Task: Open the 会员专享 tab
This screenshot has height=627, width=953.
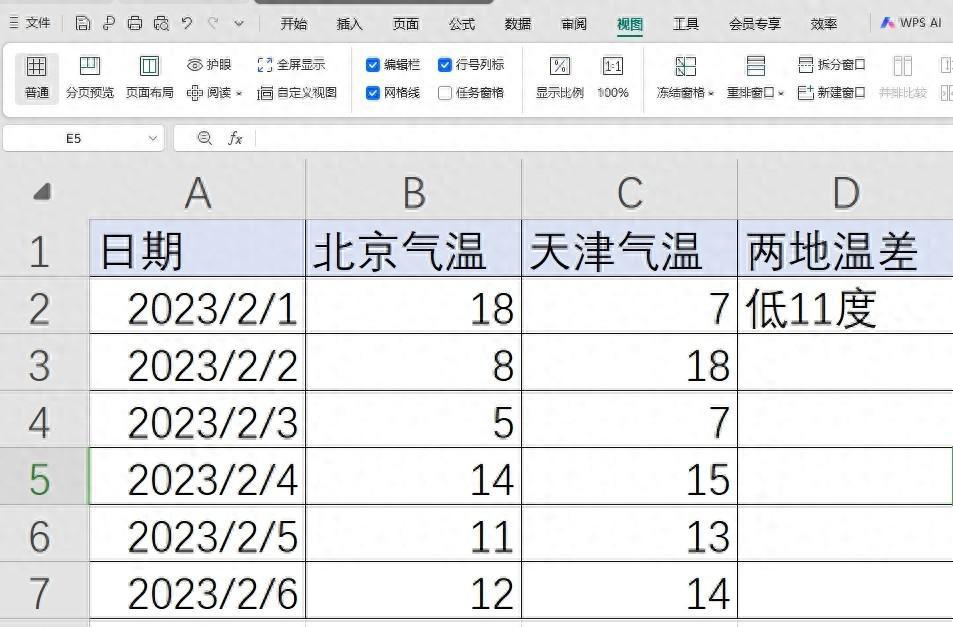Action: (x=755, y=24)
